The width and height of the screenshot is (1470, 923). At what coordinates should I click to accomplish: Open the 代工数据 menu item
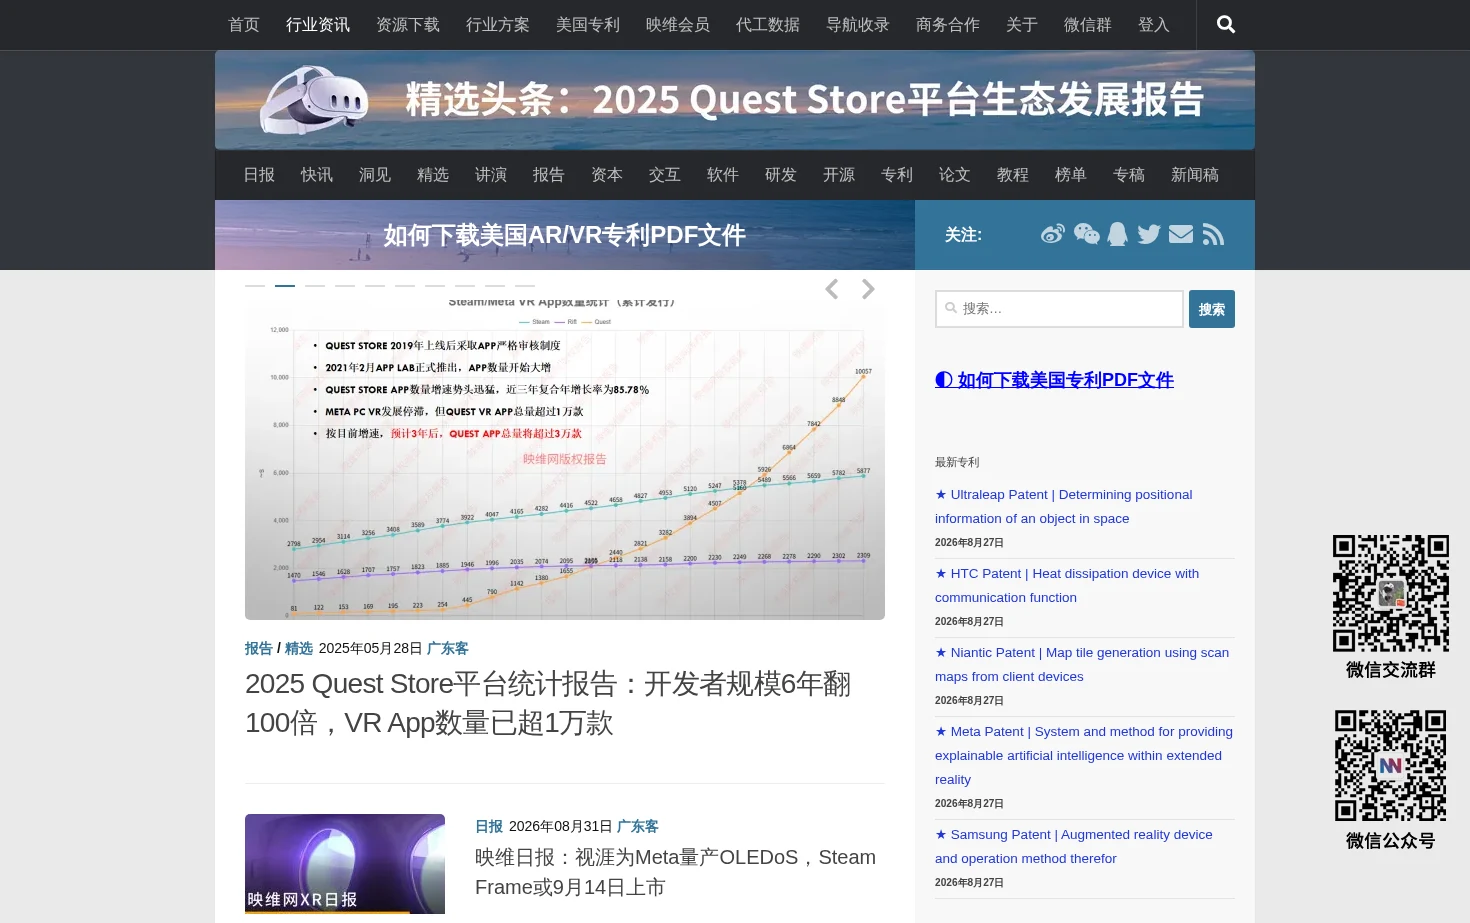768,25
